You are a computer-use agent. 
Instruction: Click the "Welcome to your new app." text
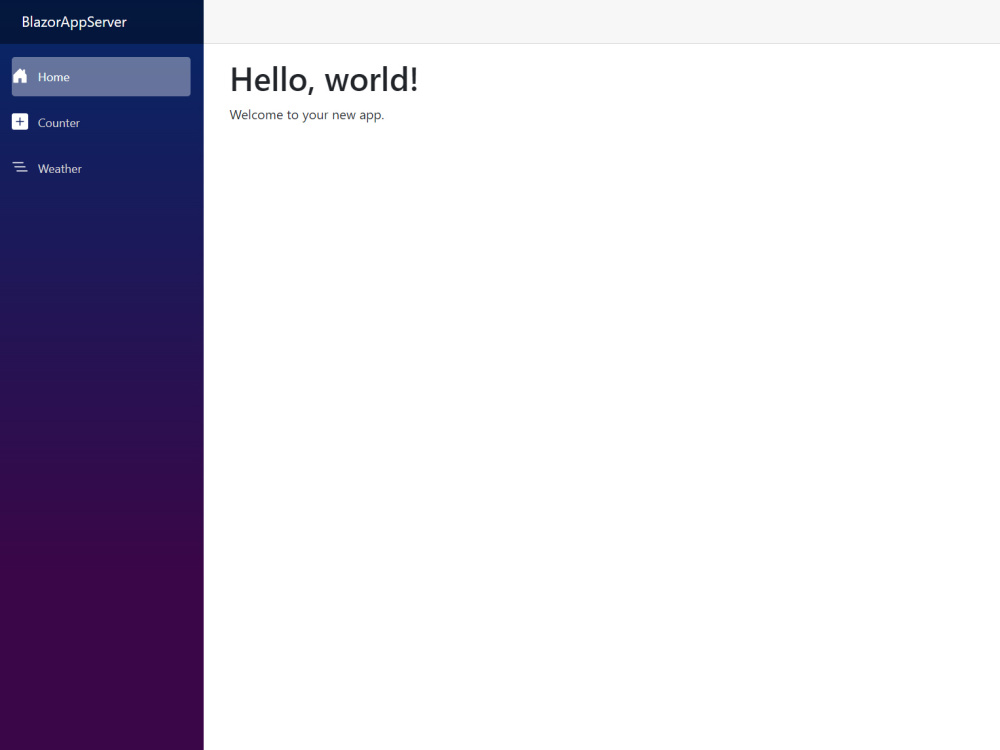click(x=307, y=115)
